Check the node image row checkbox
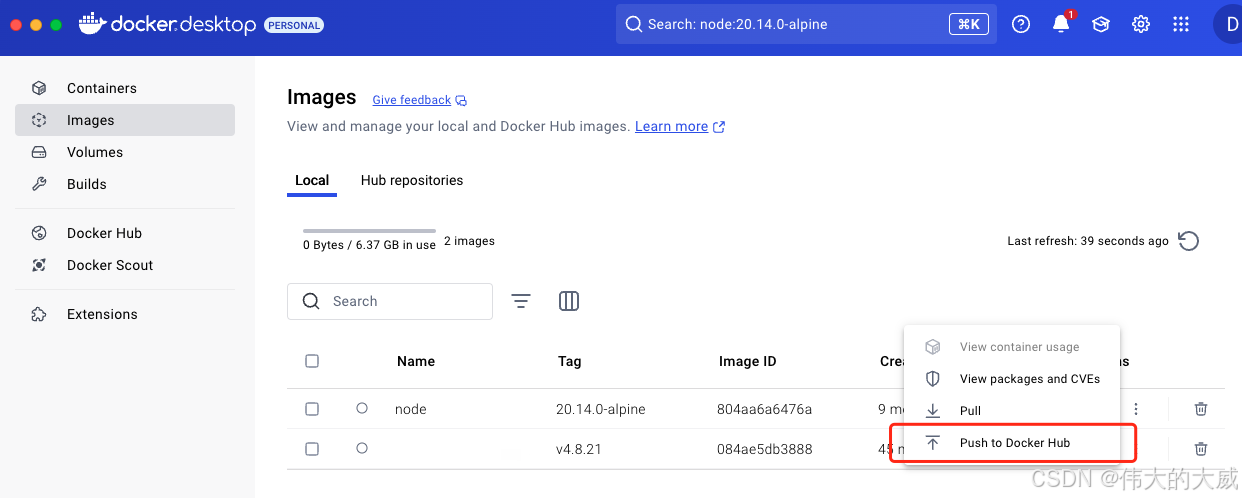Screen dimensions: 1242x498 (312, 409)
